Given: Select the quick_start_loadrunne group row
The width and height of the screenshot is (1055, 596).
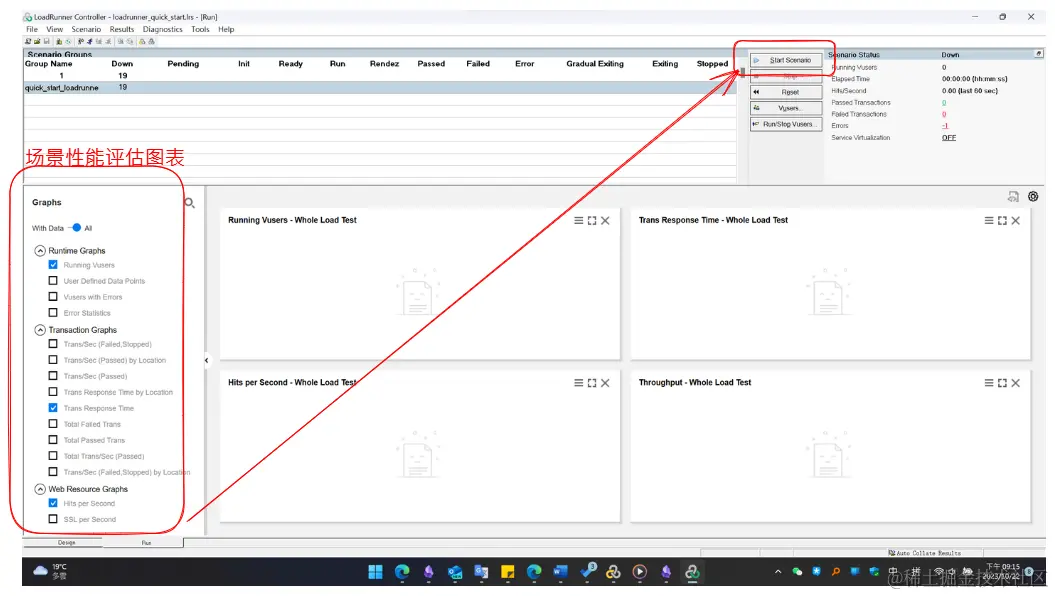Looking at the screenshot, I should [x=380, y=88].
